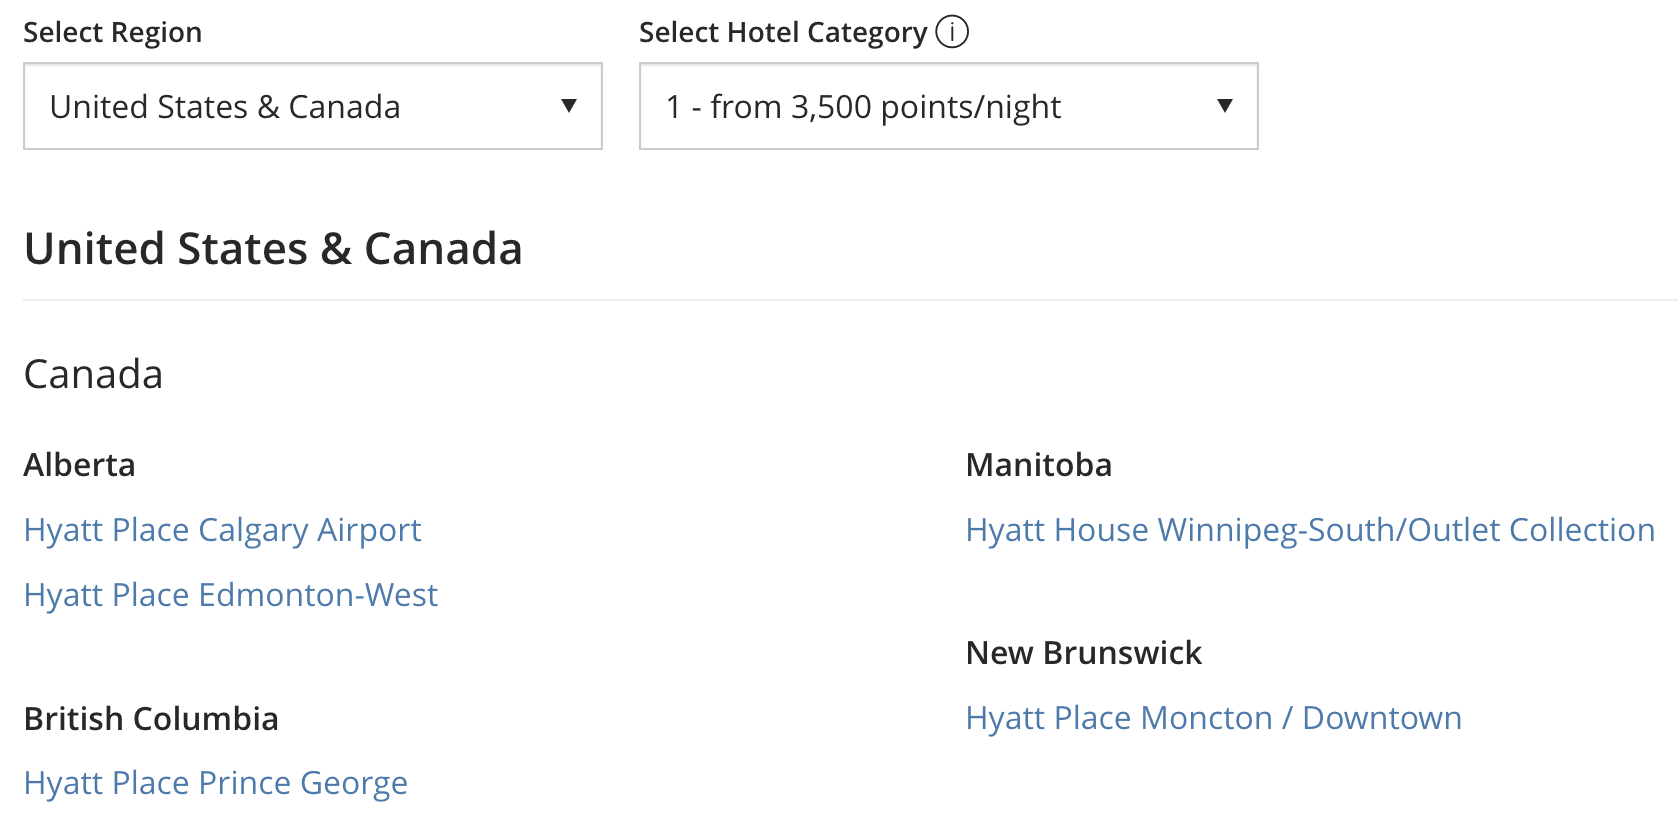
Task: Click the horizontal divider below the page heading
Action: [x=850, y=300]
